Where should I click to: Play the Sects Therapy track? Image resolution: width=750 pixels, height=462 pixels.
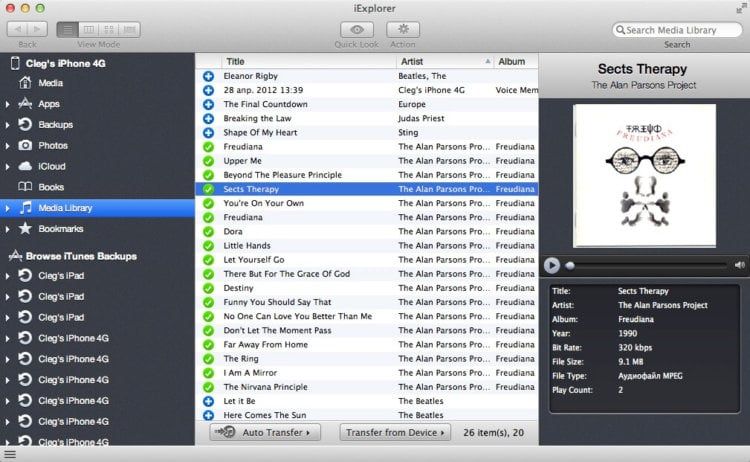551,265
